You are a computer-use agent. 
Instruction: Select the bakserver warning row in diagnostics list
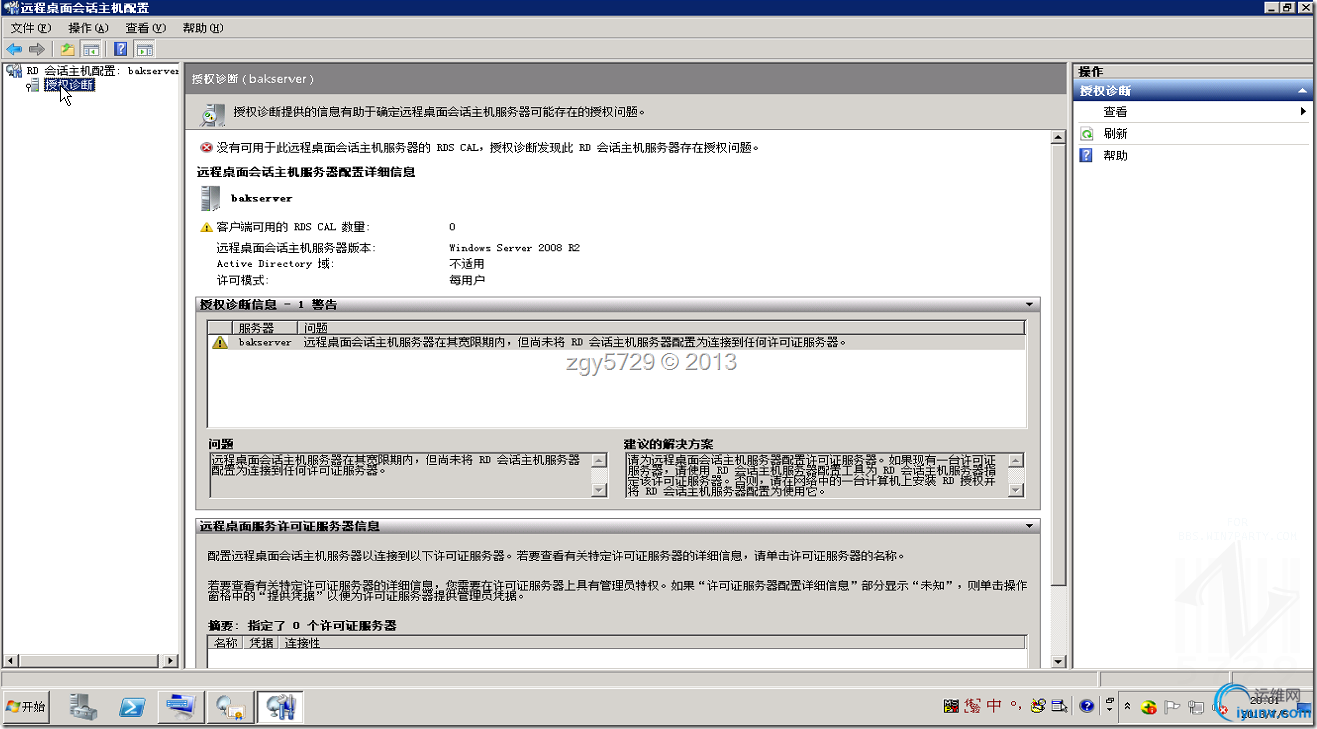tap(616, 342)
